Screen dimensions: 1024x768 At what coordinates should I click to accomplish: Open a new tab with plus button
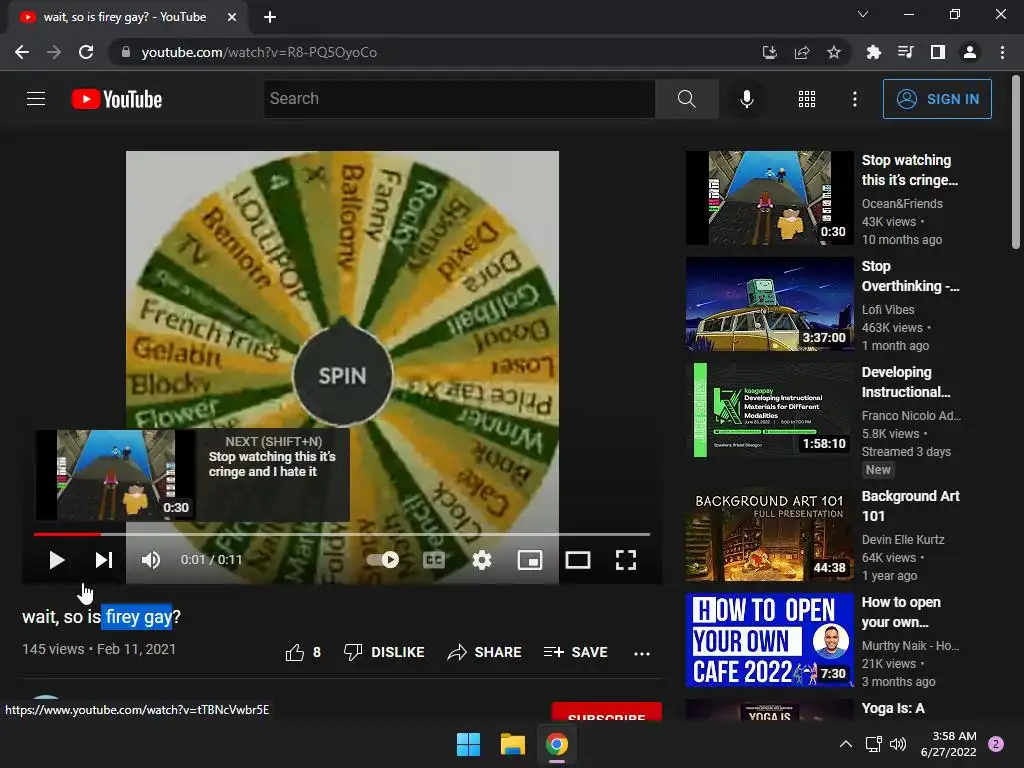click(x=270, y=17)
